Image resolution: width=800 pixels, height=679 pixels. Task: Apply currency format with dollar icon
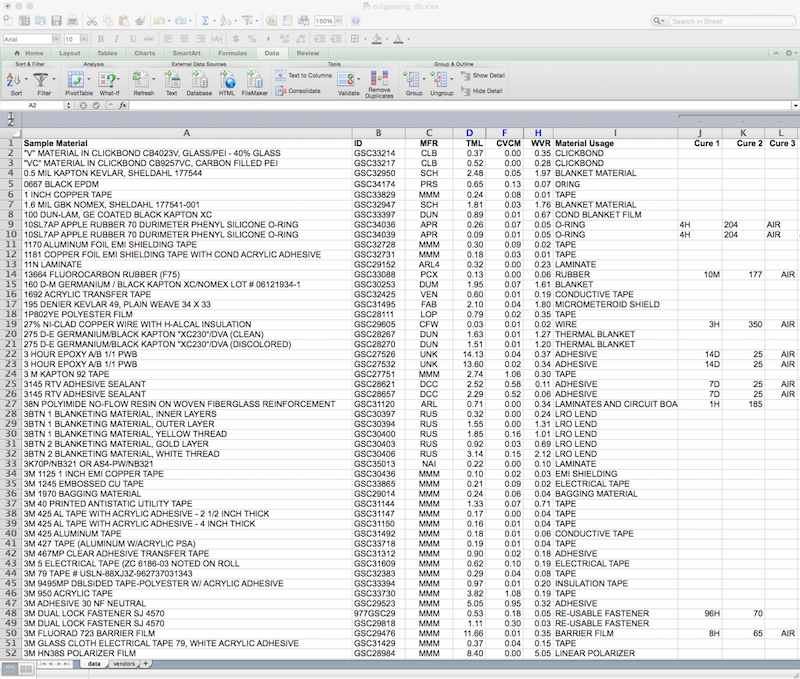point(235,39)
